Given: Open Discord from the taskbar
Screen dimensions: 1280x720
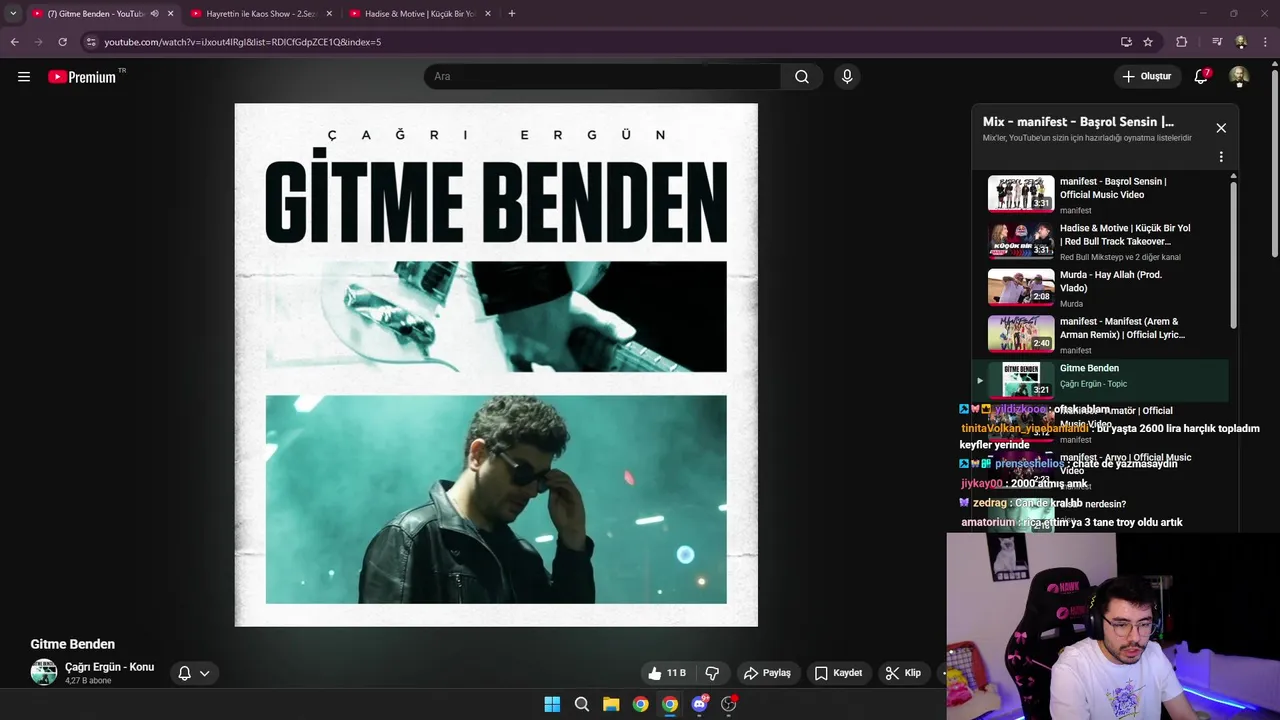Looking at the screenshot, I should [699, 704].
